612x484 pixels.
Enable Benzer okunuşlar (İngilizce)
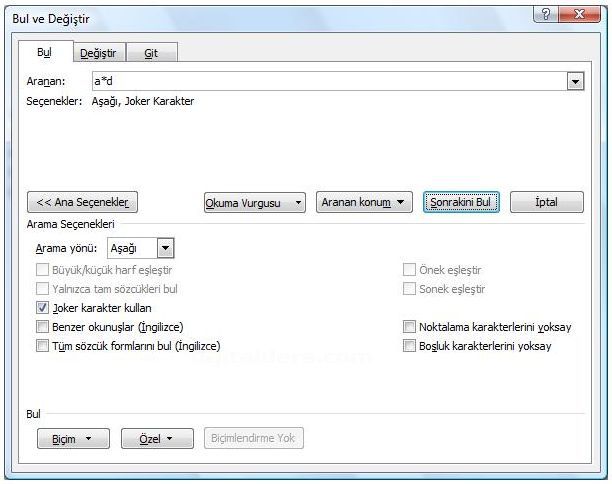tap(42, 327)
